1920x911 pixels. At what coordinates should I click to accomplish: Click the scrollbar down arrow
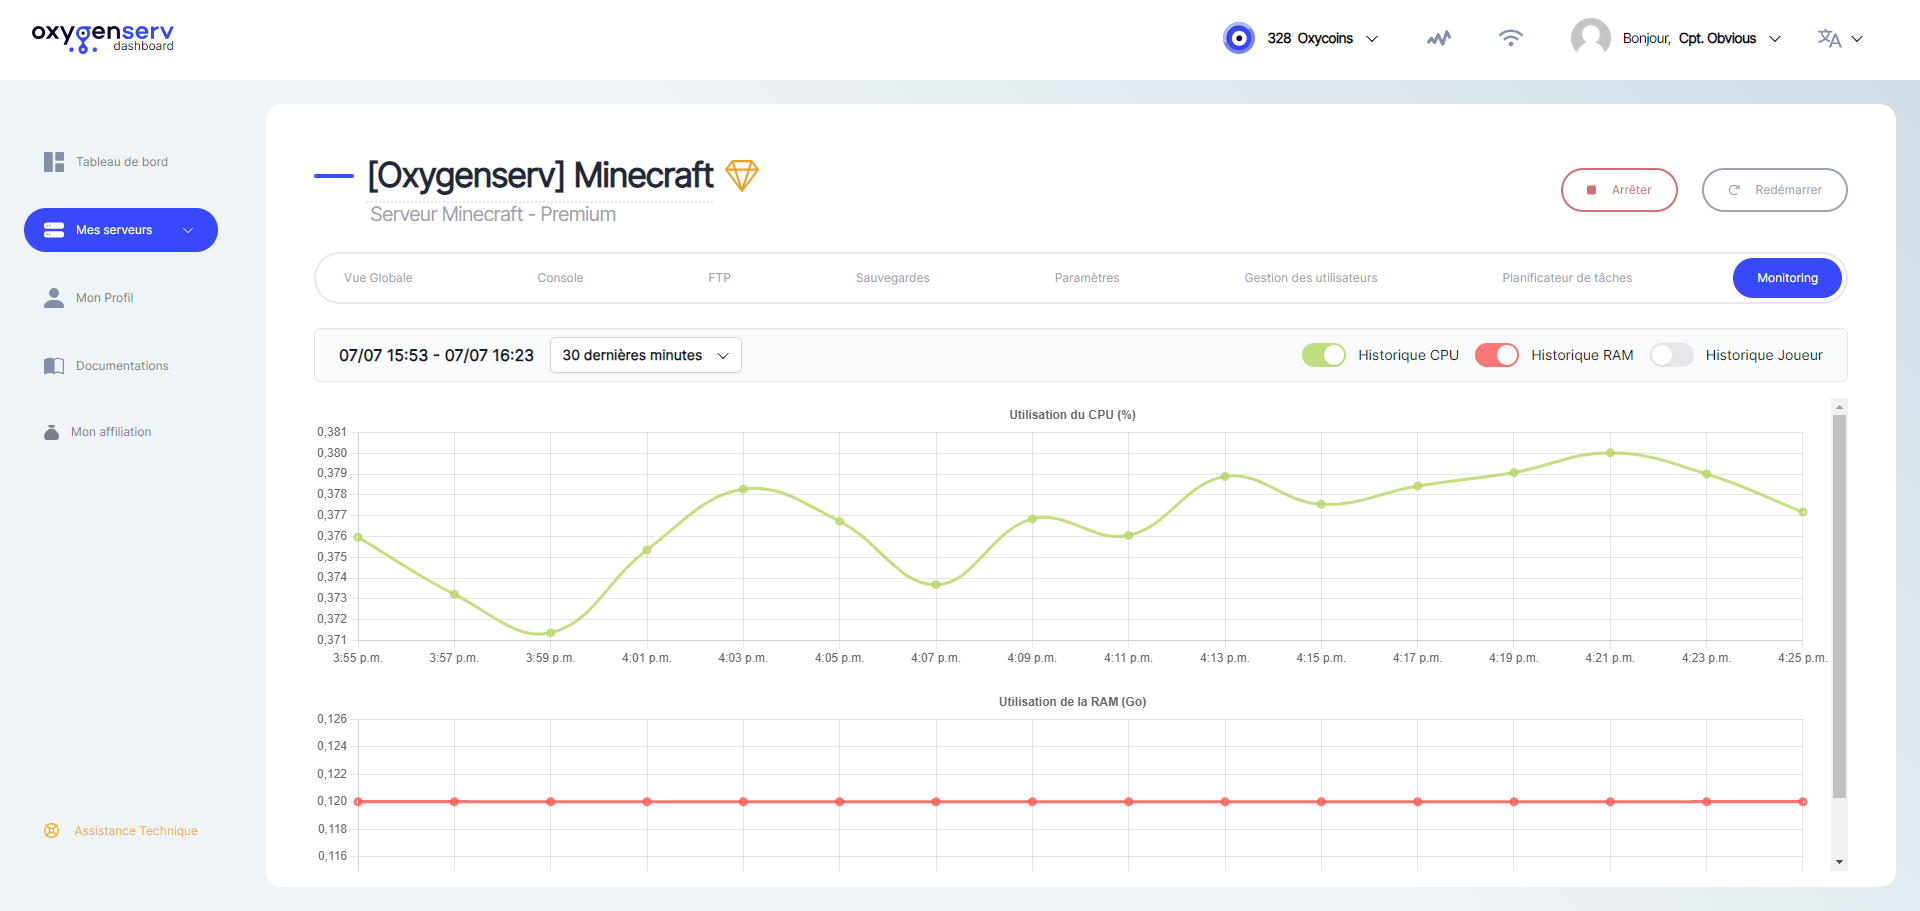pyautogui.click(x=1839, y=862)
